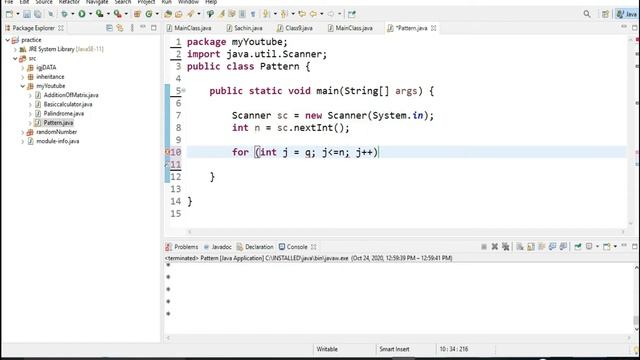Click the New file toolbar icon
The image size is (640, 360).
(9, 14)
